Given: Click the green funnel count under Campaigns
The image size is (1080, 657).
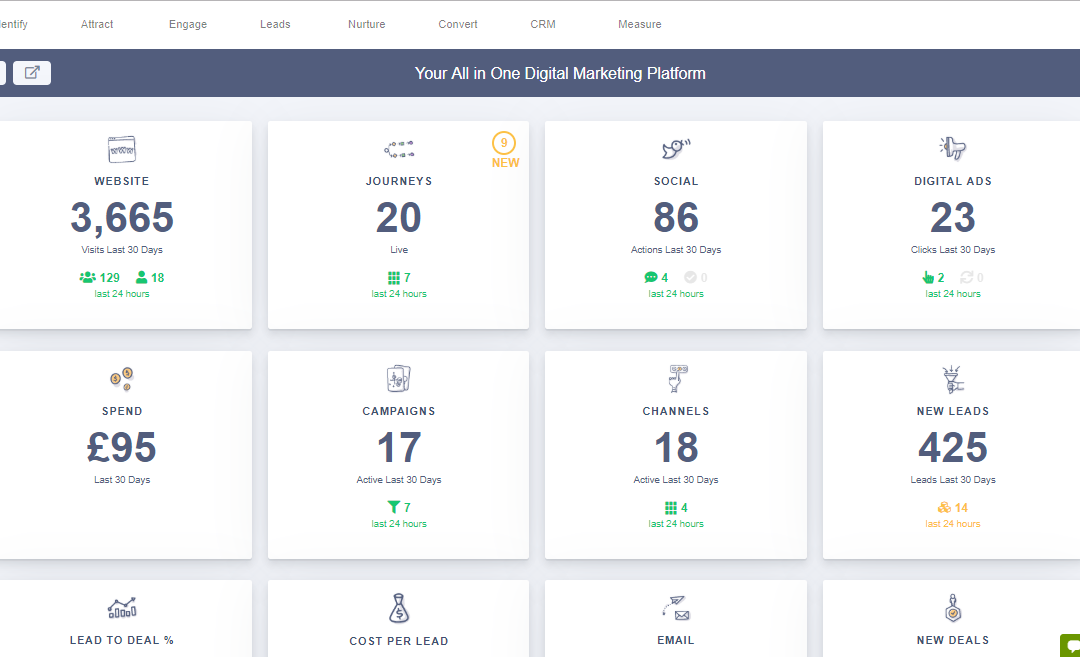Looking at the screenshot, I should (x=399, y=507).
